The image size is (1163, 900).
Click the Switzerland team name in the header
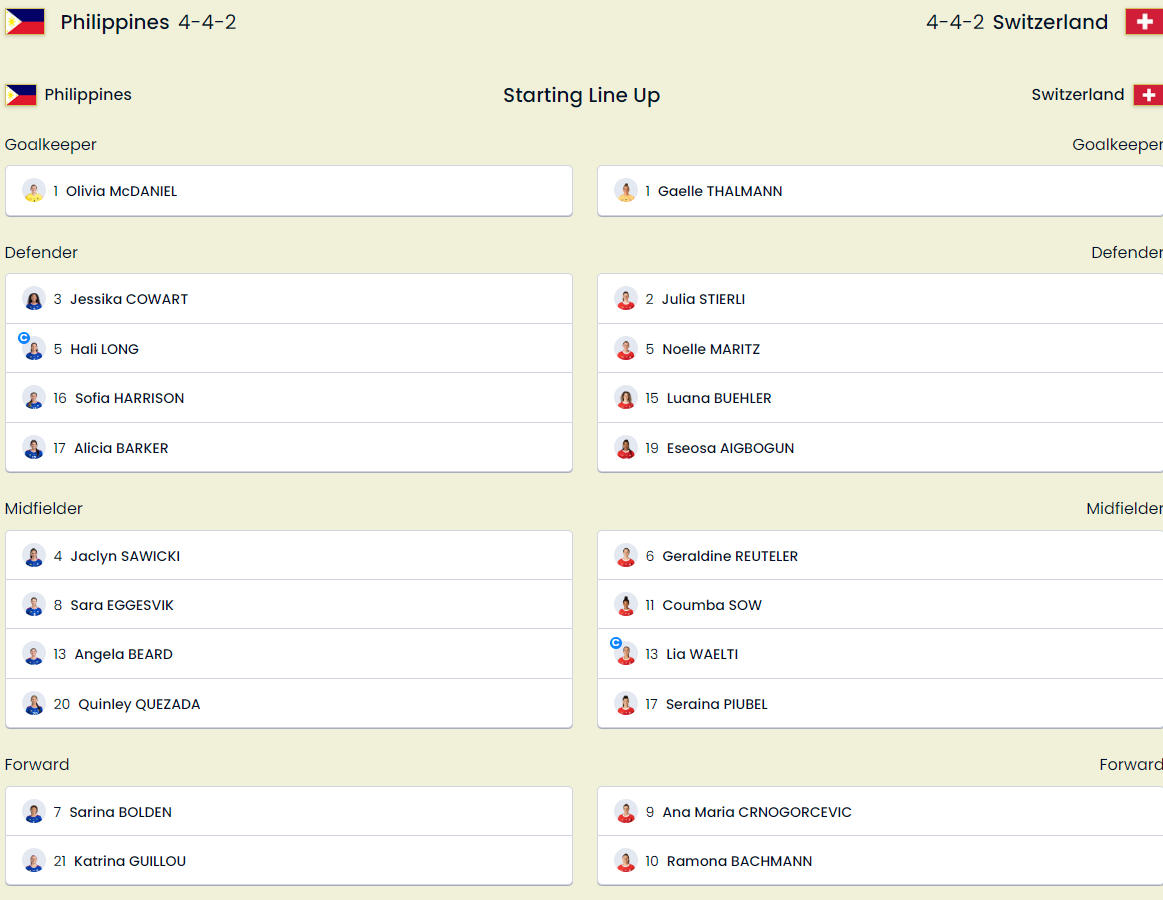tap(1050, 22)
